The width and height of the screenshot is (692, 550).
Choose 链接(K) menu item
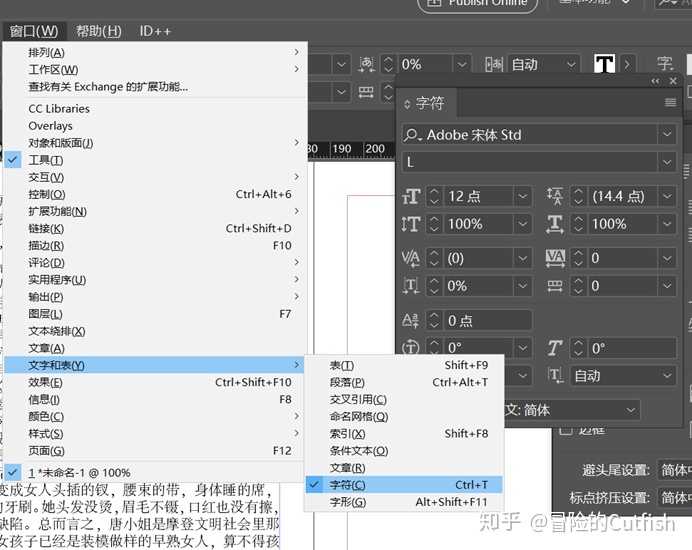154,229
